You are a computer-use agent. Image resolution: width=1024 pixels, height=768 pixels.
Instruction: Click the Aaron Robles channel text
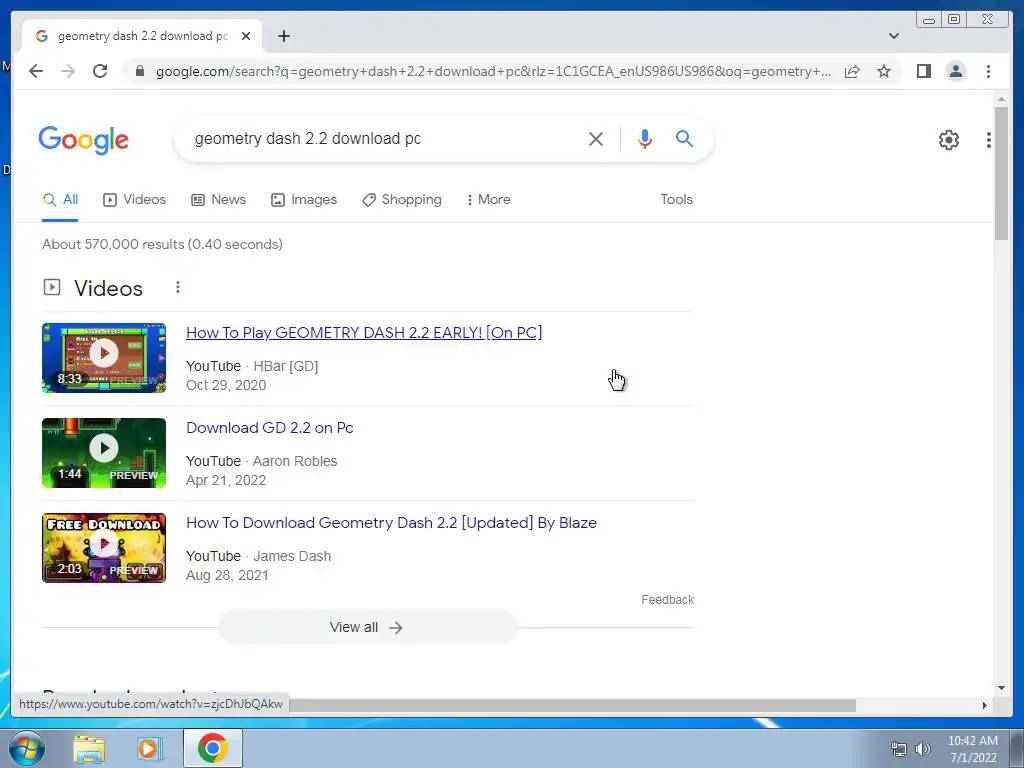click(295, 461)
